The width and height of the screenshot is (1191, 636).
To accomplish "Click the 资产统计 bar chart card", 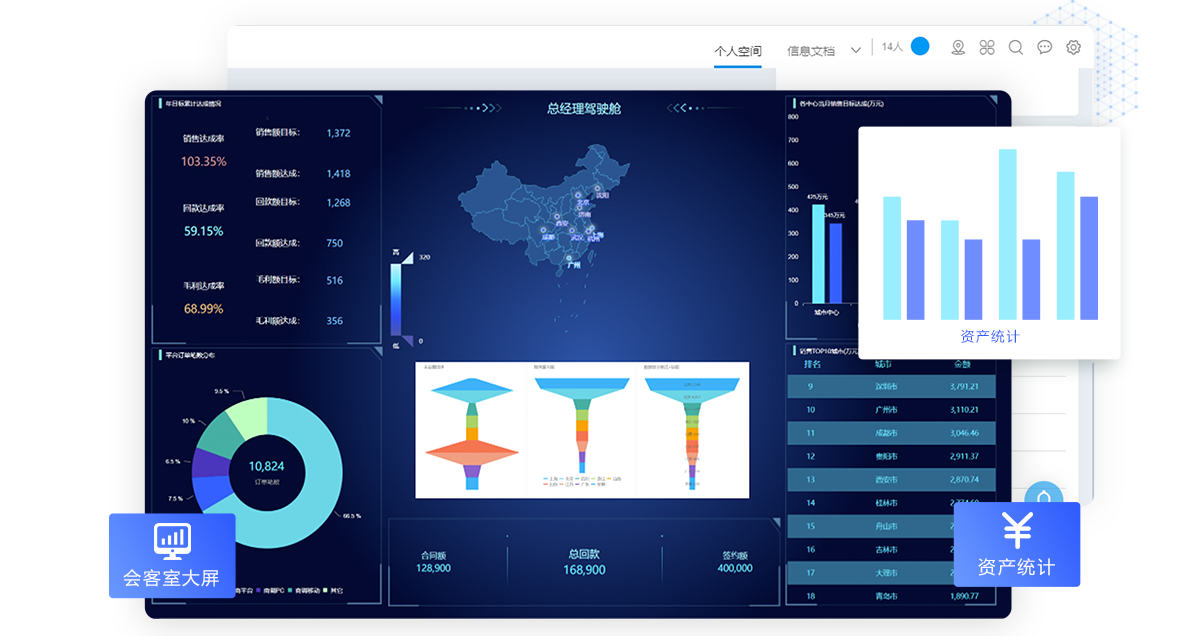I will coord(989,242).
